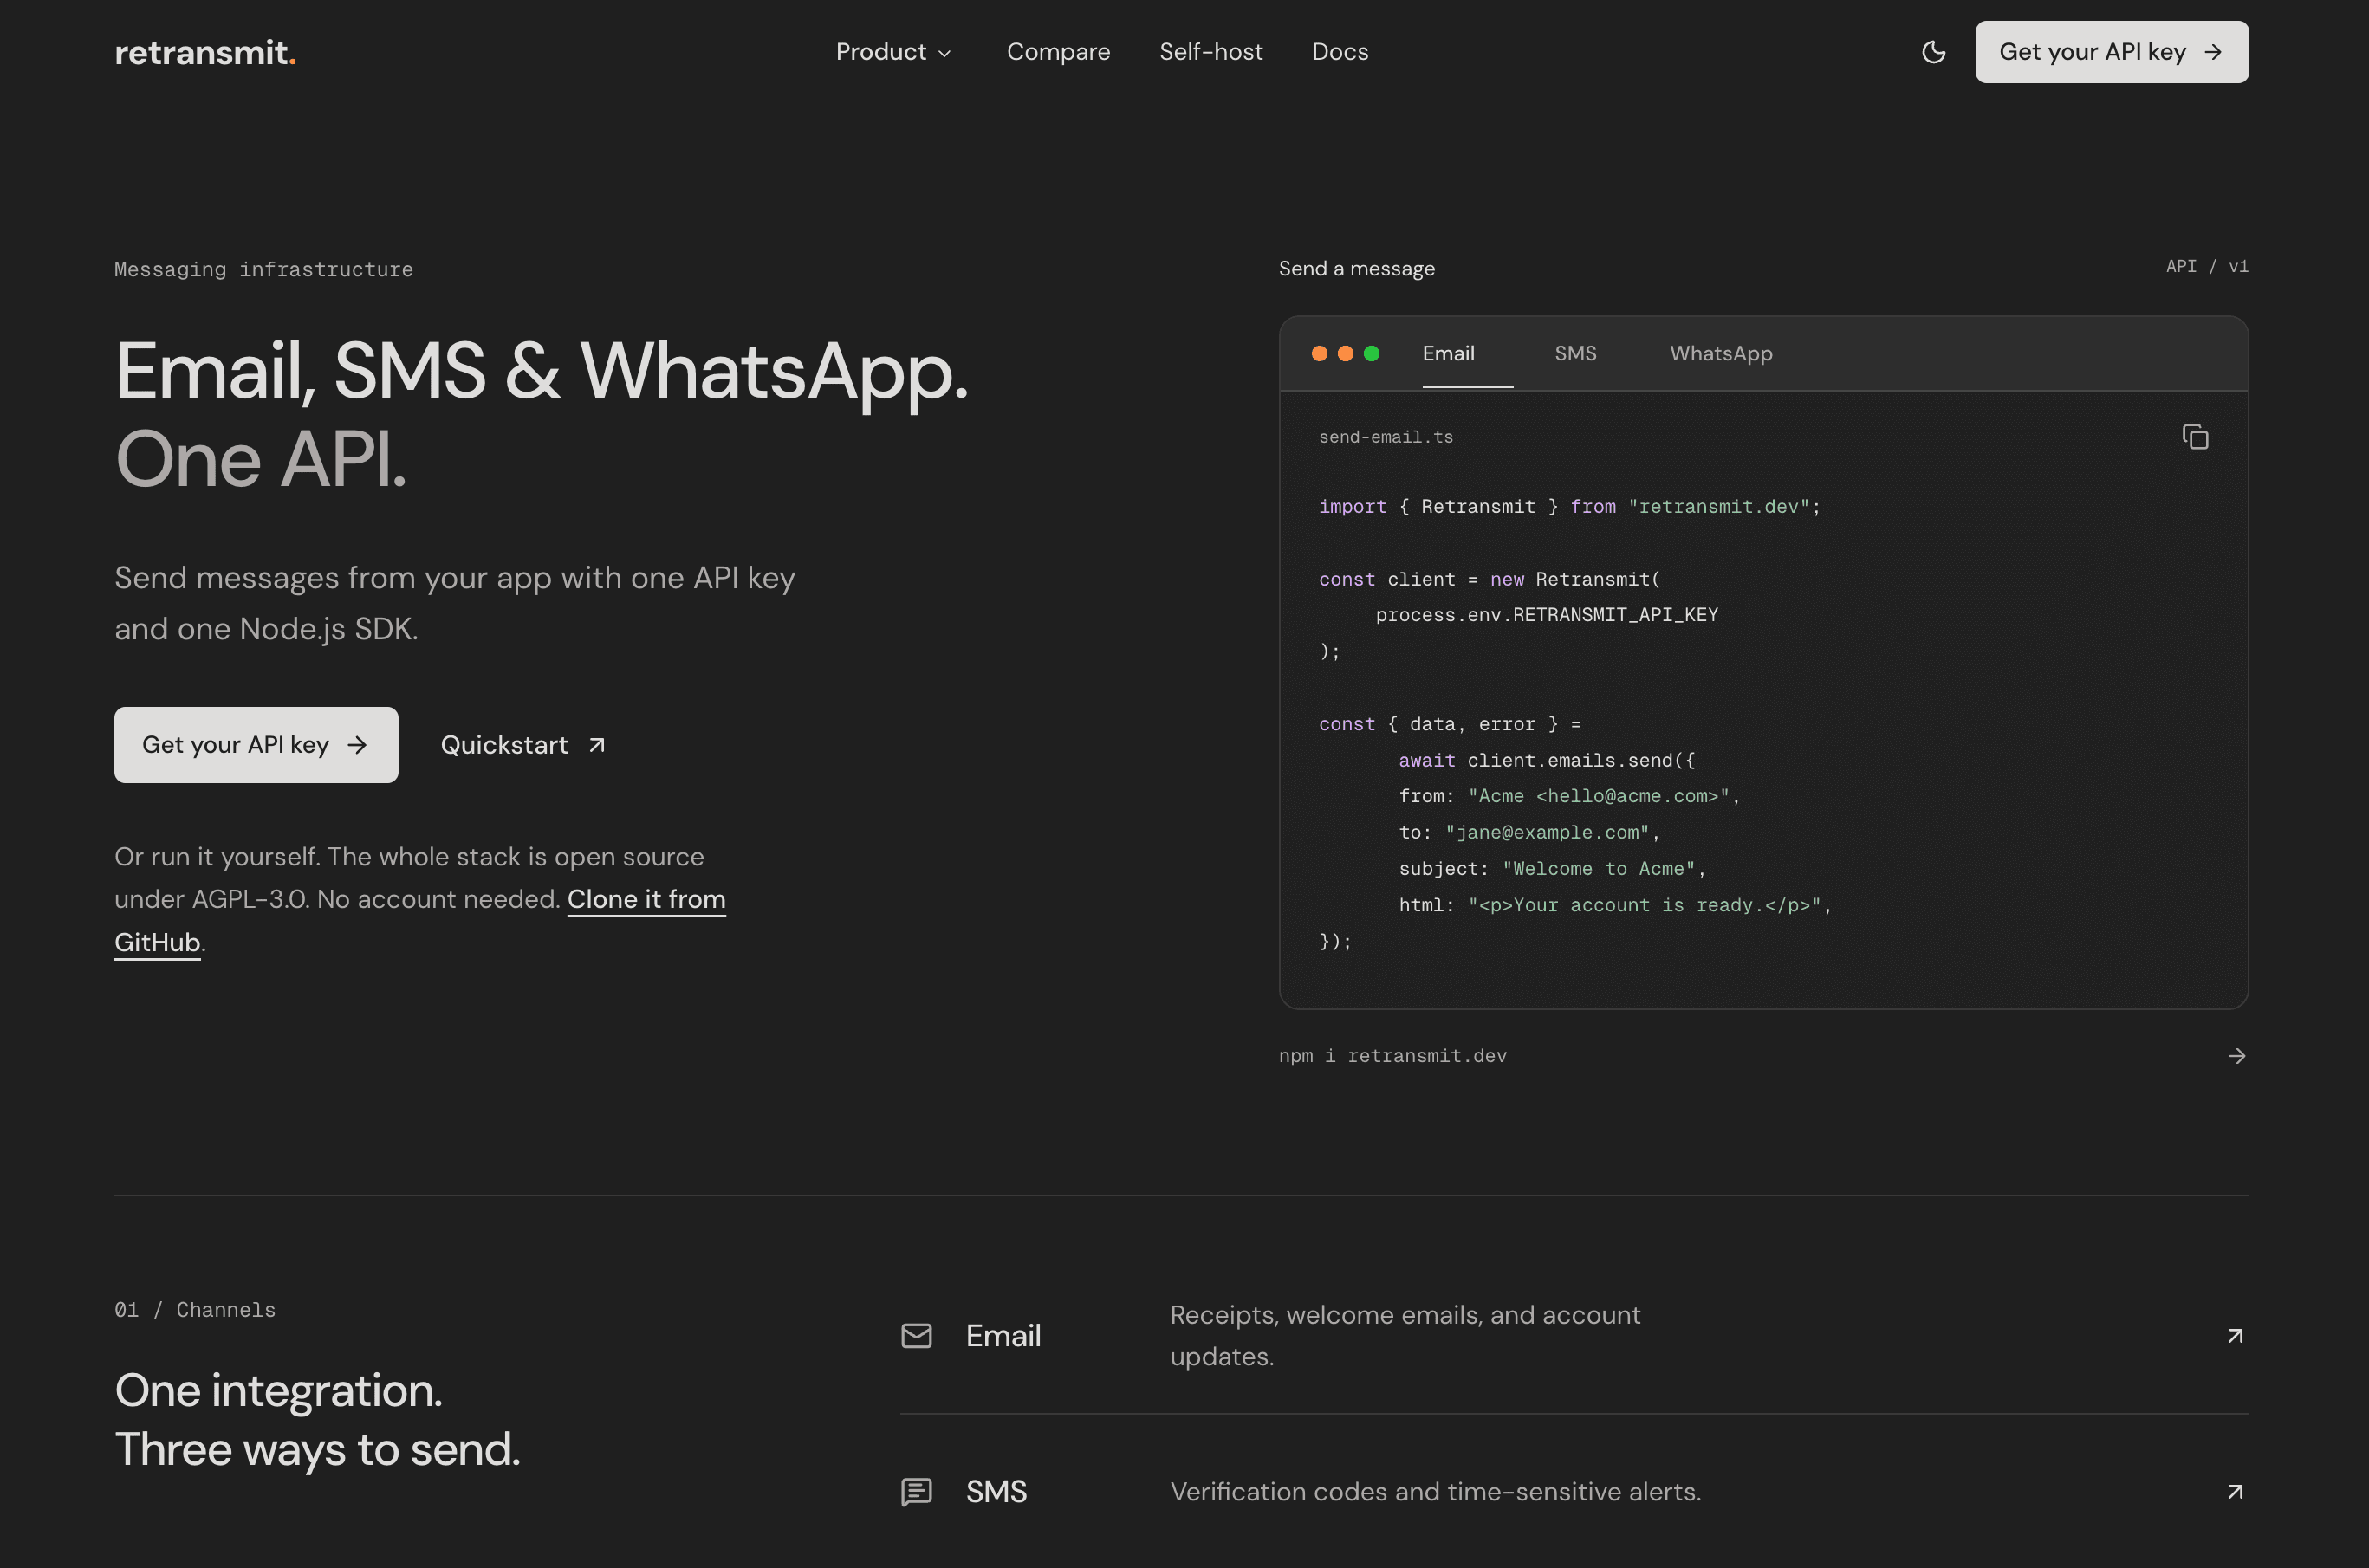The image size is (2369, 1568).
Task: Go to the Self-host page
Action: [x=1210, y=52]
